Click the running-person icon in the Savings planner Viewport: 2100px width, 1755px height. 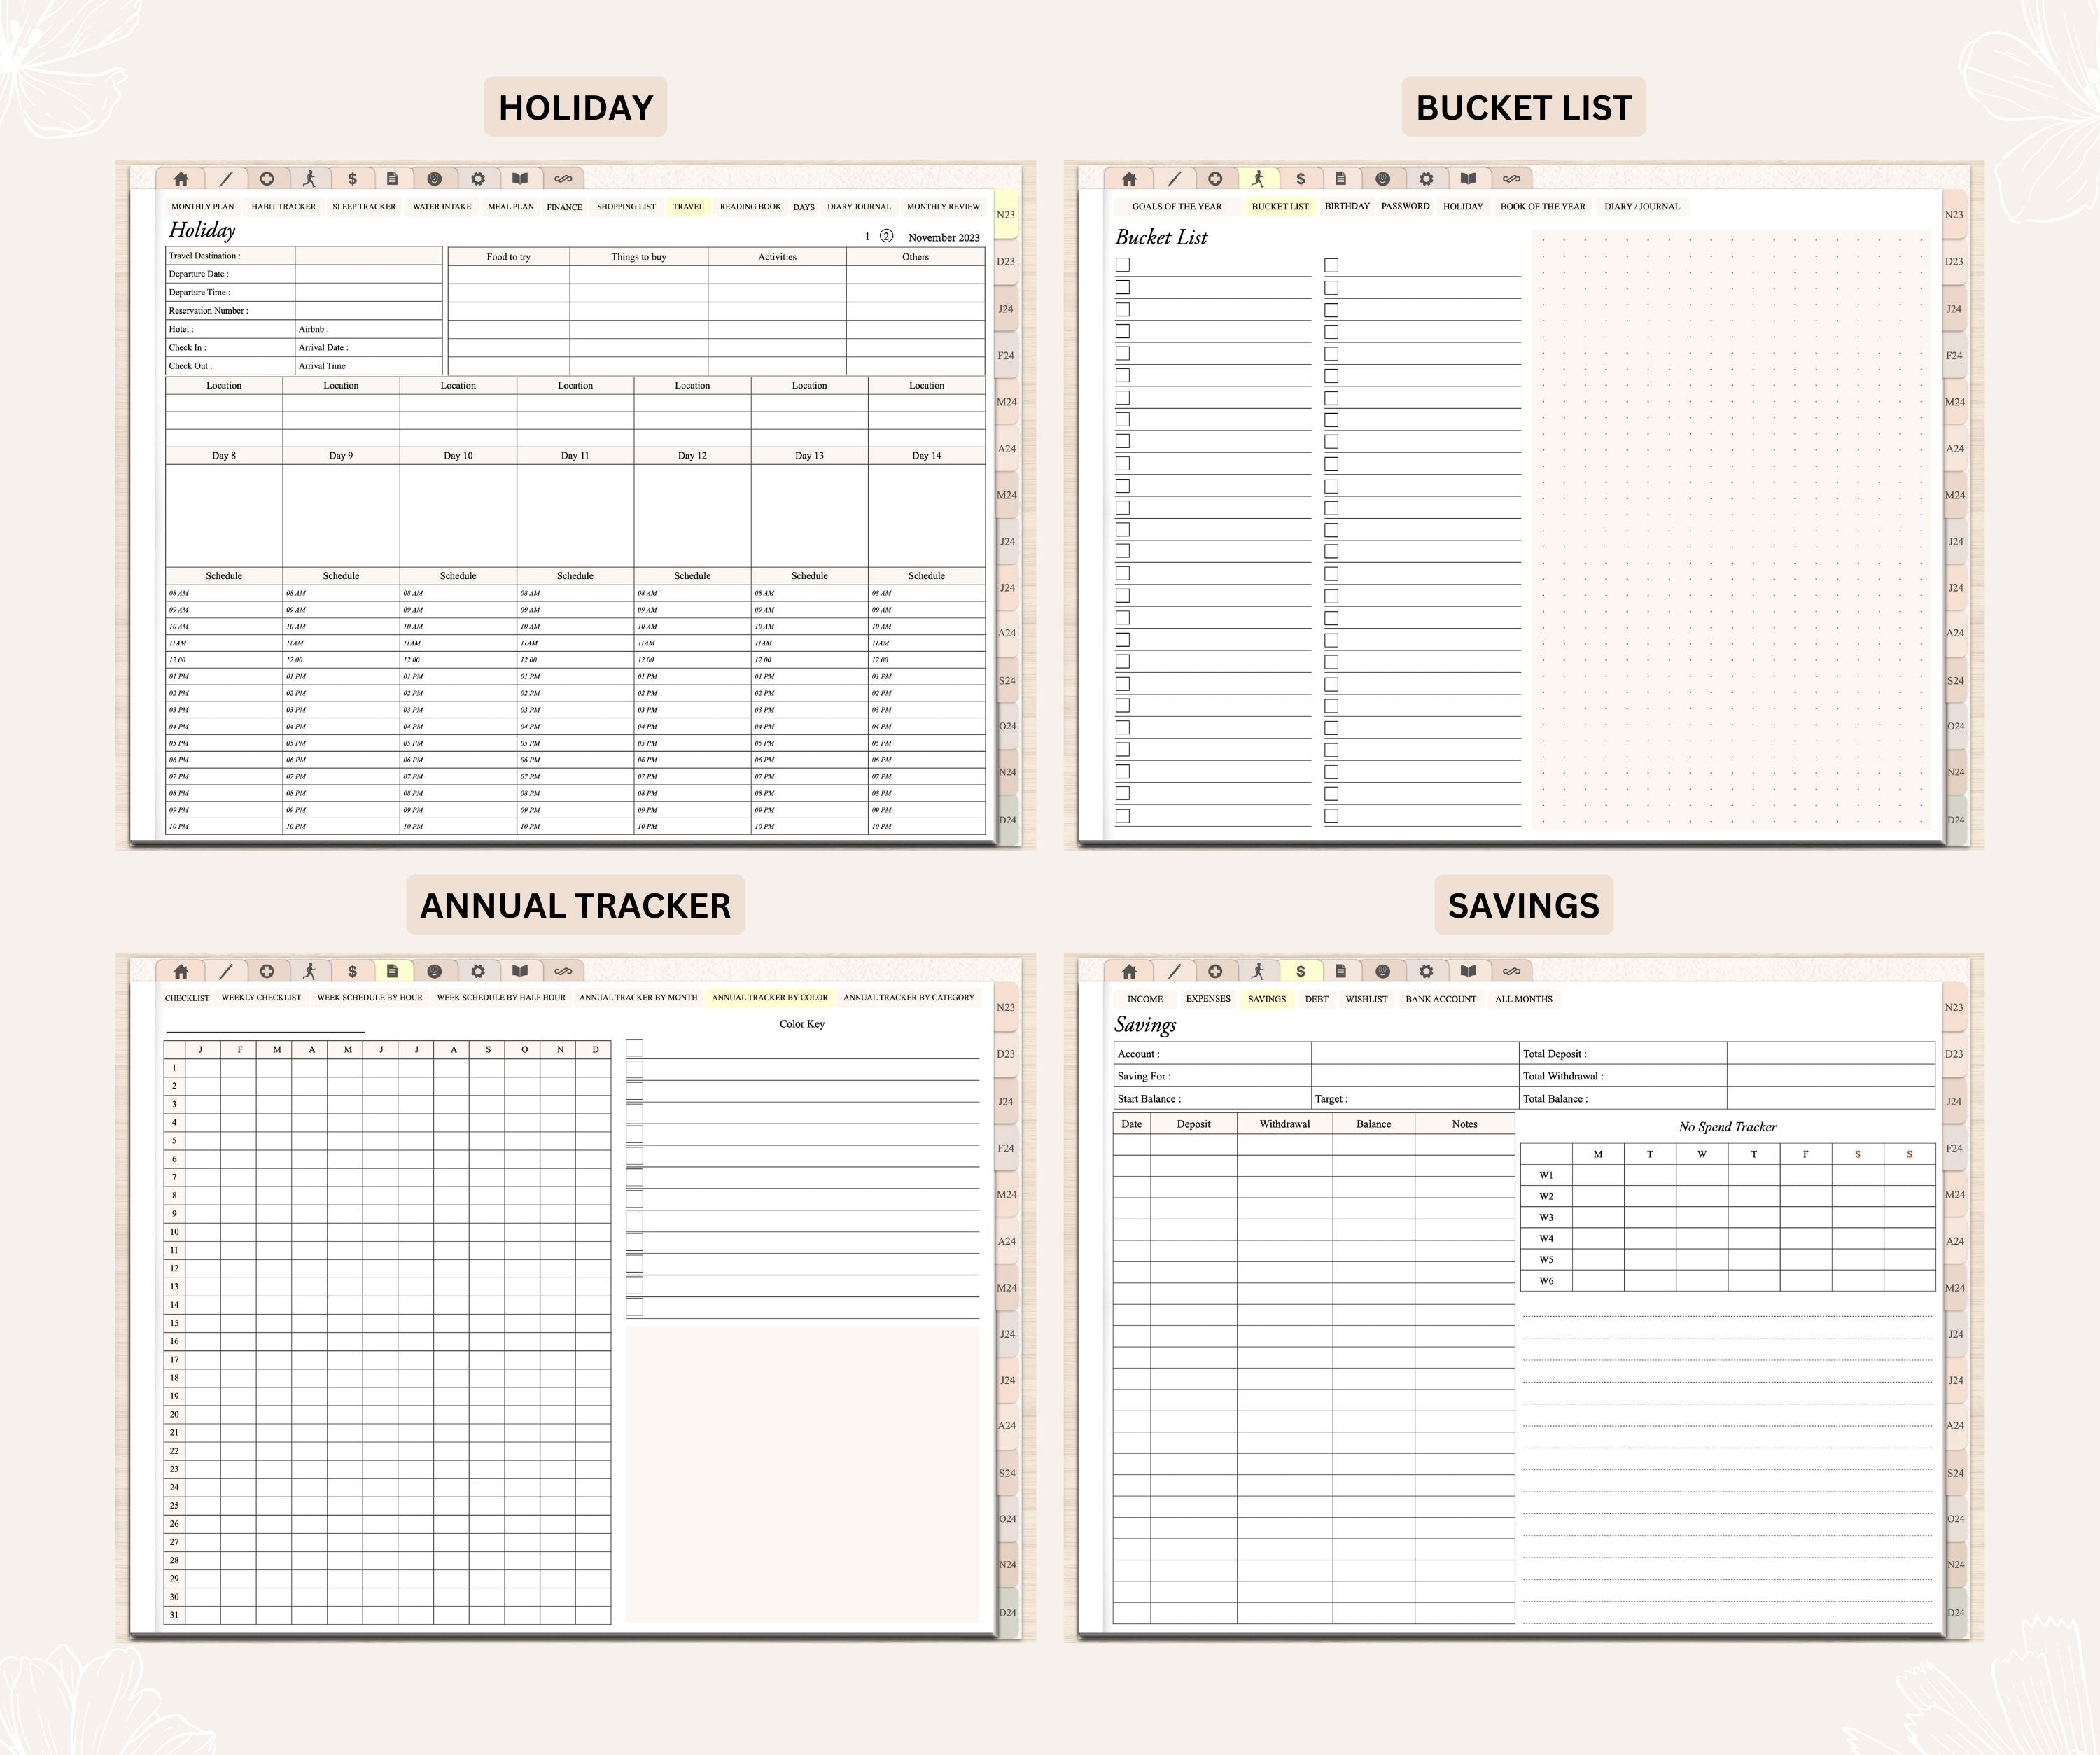(x=1258, y=971)
